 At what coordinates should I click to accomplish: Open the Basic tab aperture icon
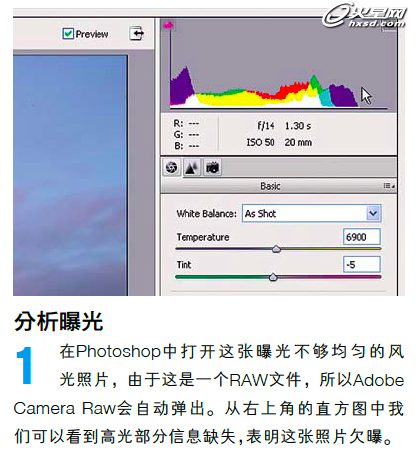click(172, 167)
